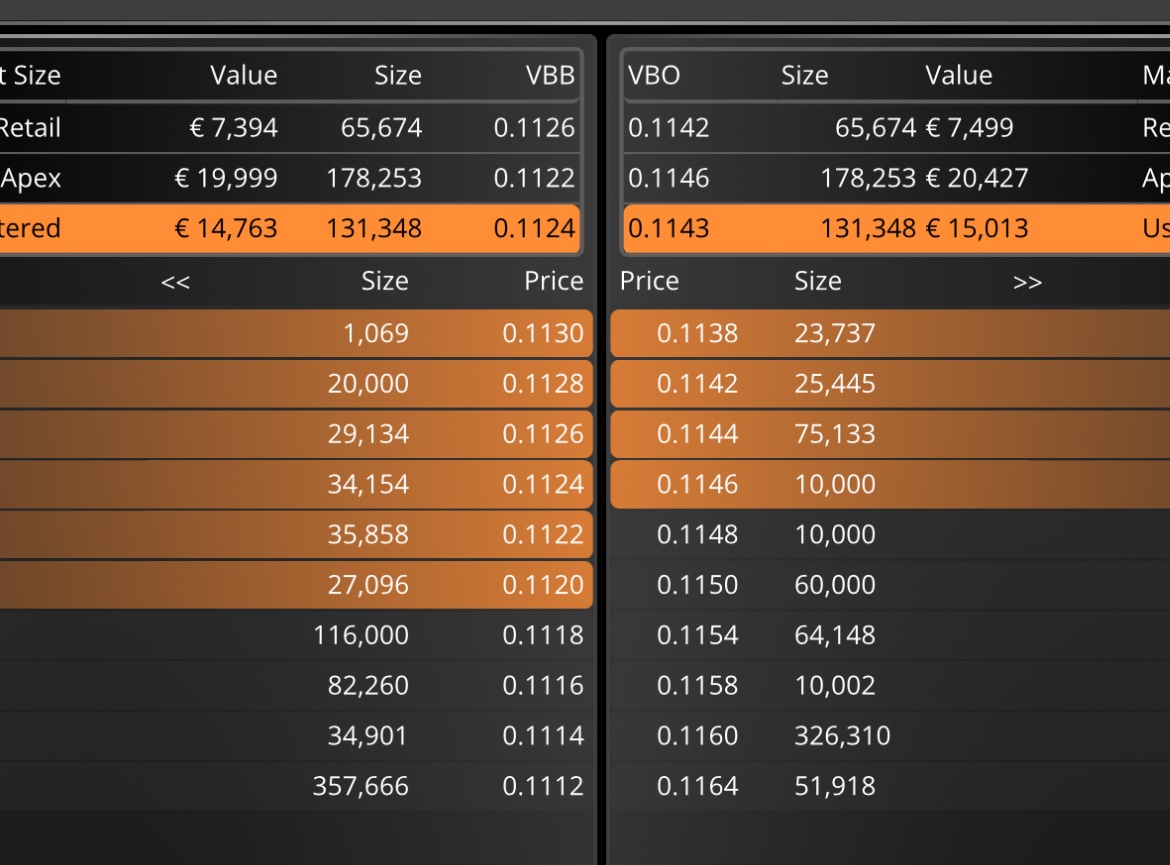This screenshot has width=1170, height=865.
Task: Click the Apex row with € 19,999 value
Action: click(x=290, y=178)
